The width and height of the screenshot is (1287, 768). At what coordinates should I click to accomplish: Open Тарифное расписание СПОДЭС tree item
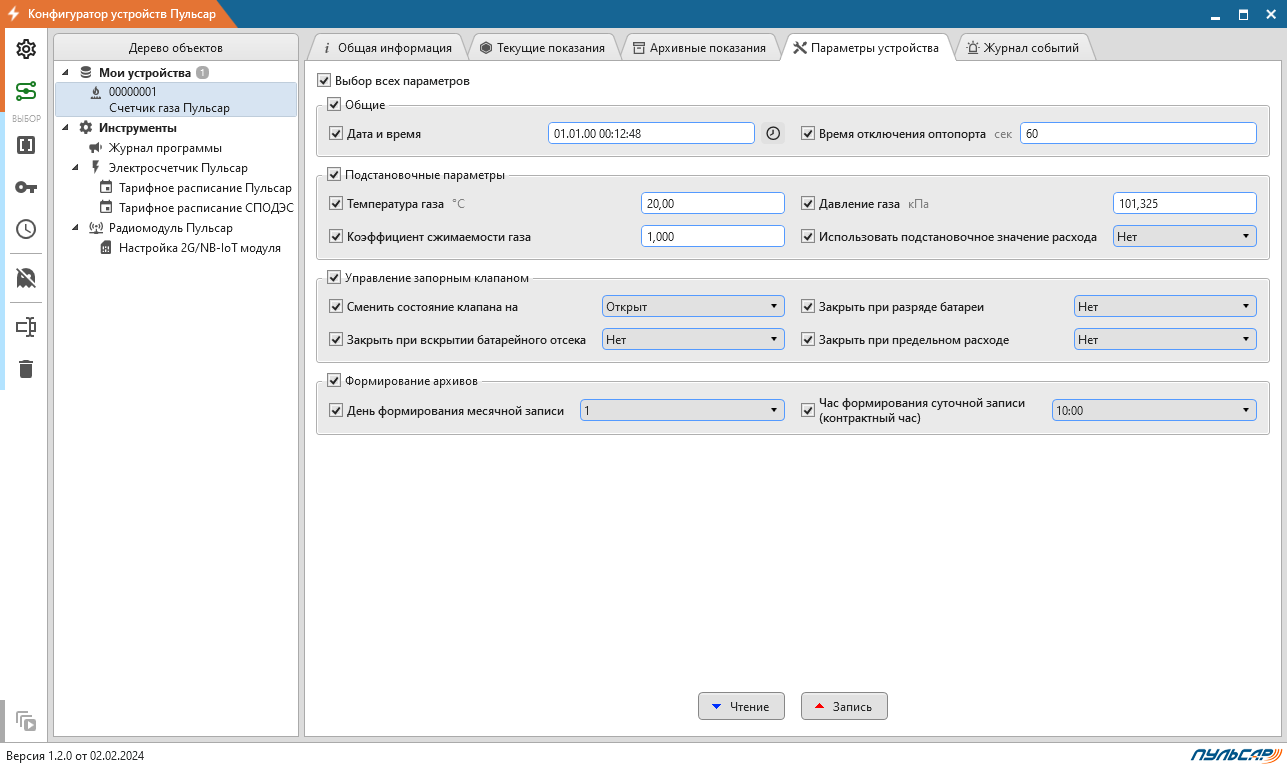[x=206, y=208]
